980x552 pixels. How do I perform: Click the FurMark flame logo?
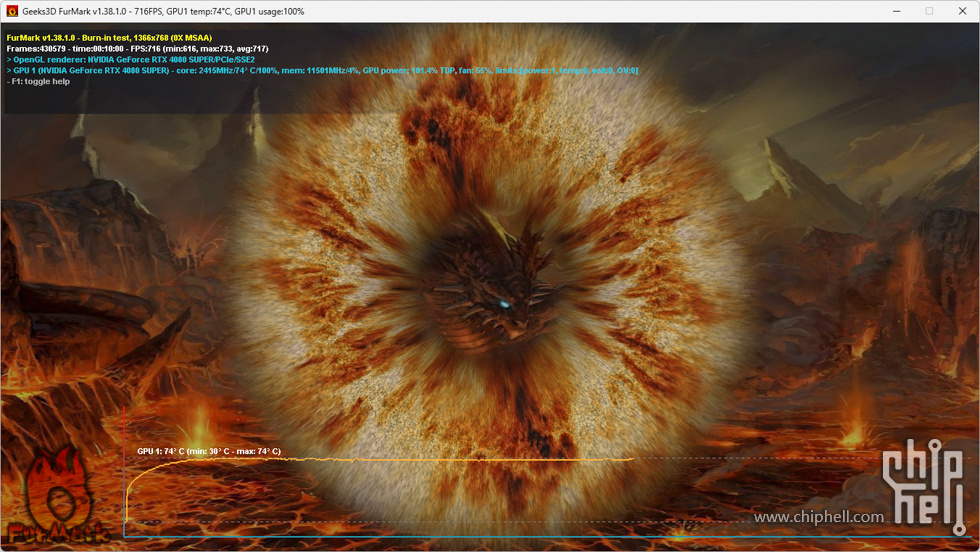pyautogui.click(x=58, y=496)
